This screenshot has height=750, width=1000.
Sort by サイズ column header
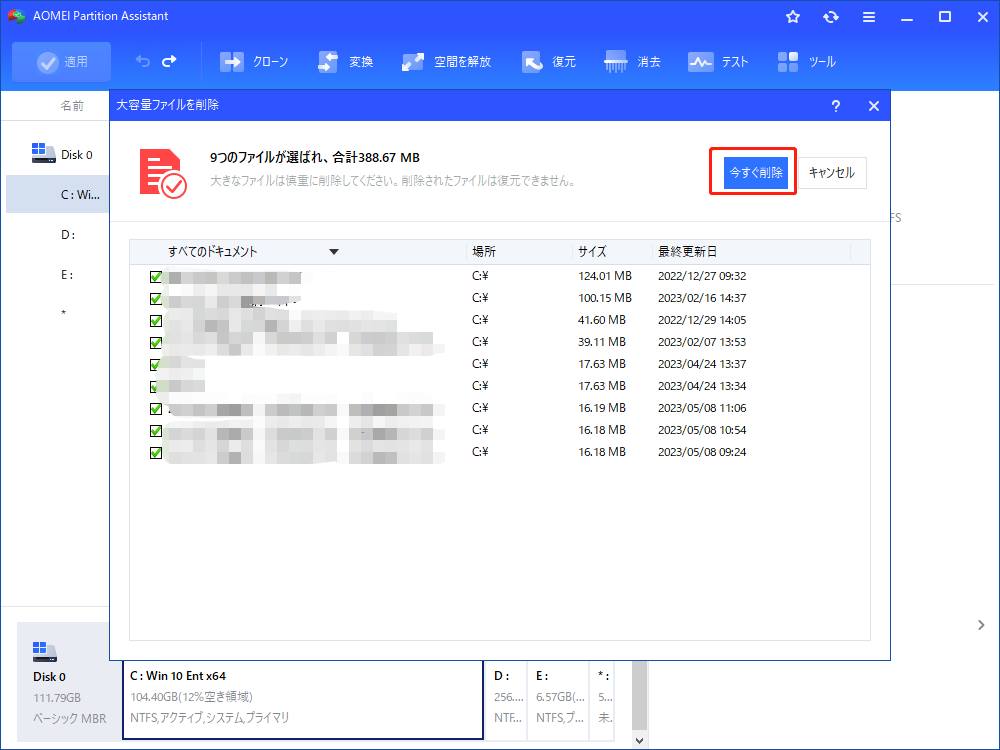pyautogui.click(x=592, y=252)
